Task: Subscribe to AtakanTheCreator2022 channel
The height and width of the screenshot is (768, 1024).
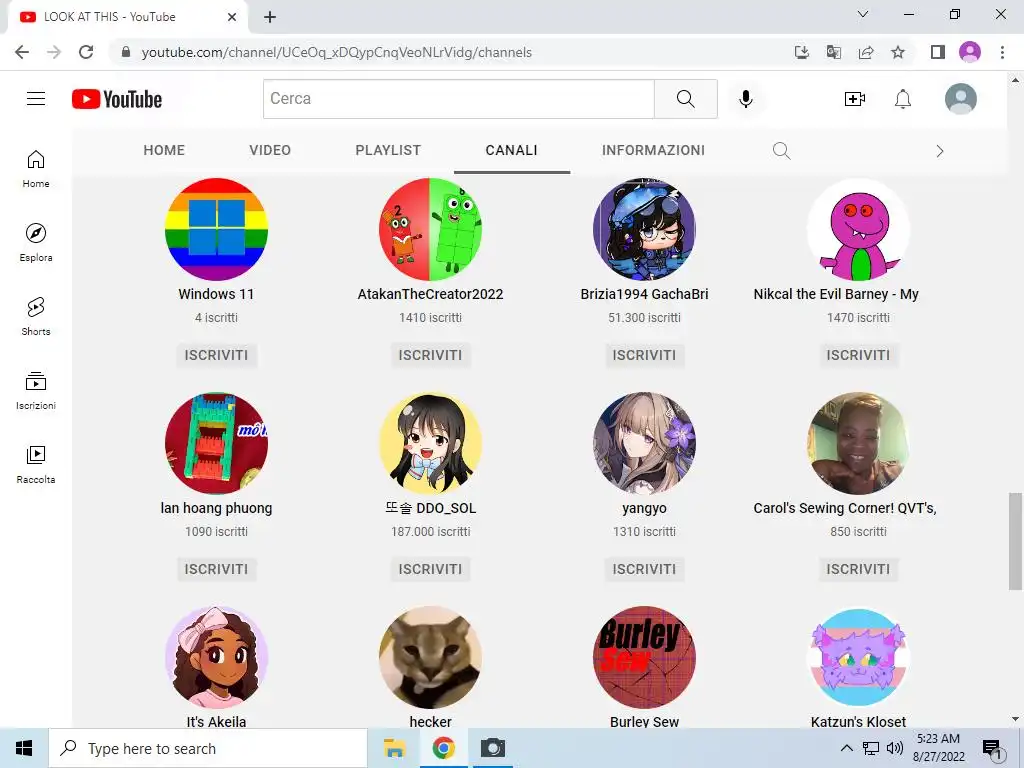Action: pos(430,355)
